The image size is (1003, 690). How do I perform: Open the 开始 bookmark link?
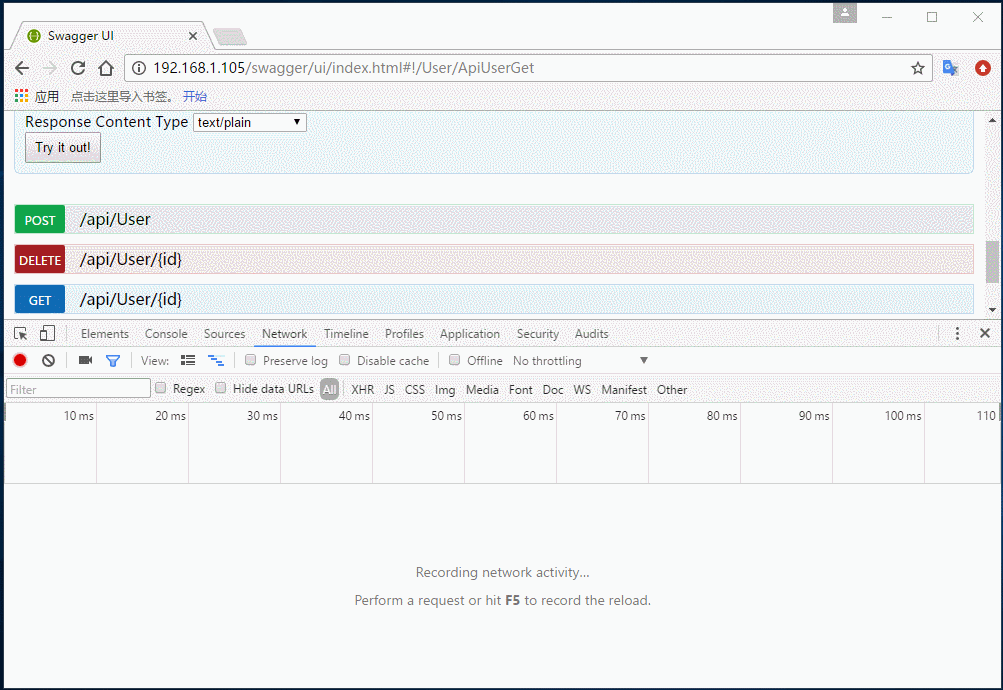point(194,96)
